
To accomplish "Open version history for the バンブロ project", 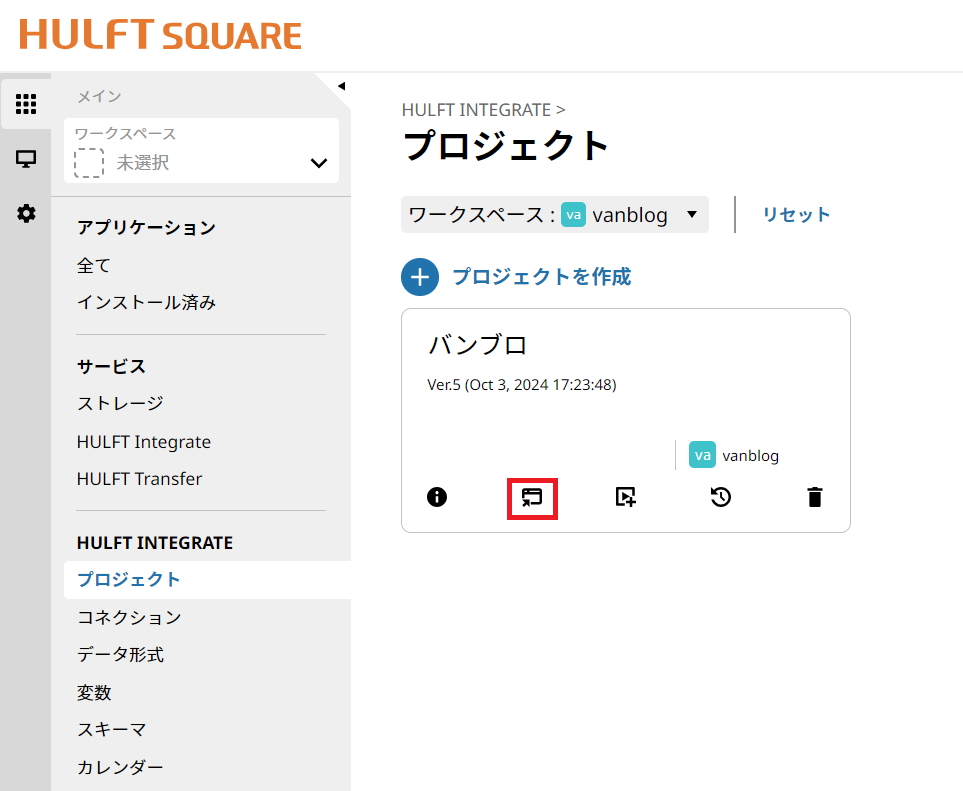I will coord(720,497).
